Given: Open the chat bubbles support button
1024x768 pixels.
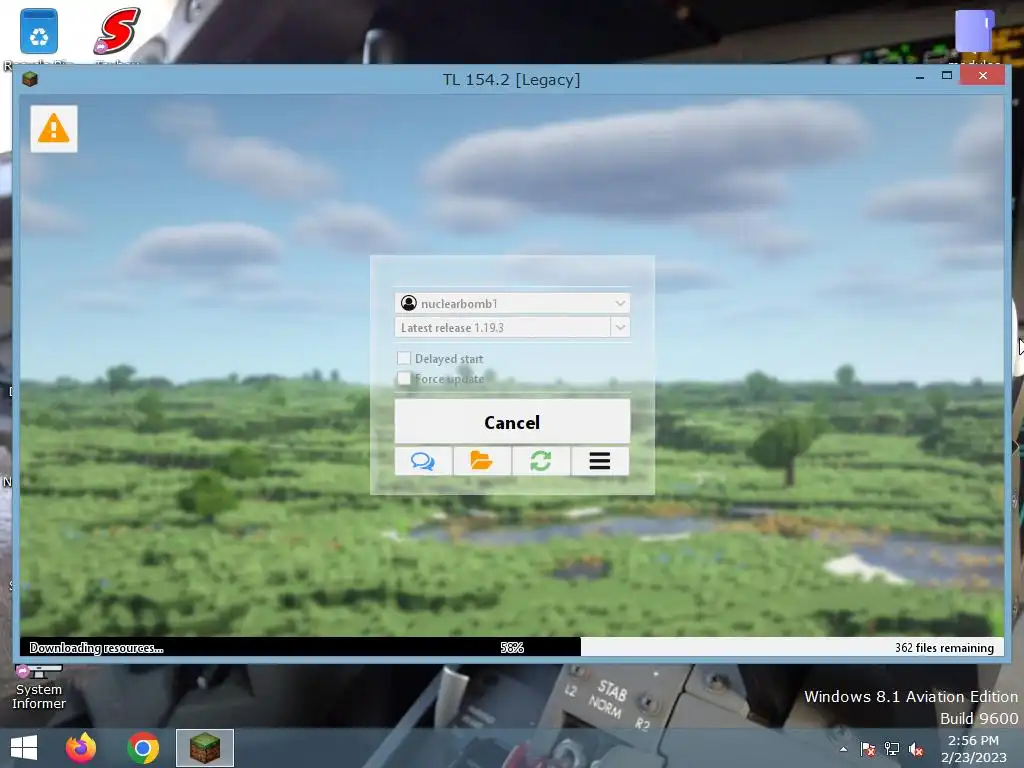Looking at the screenshot, I should coord(423,461).
